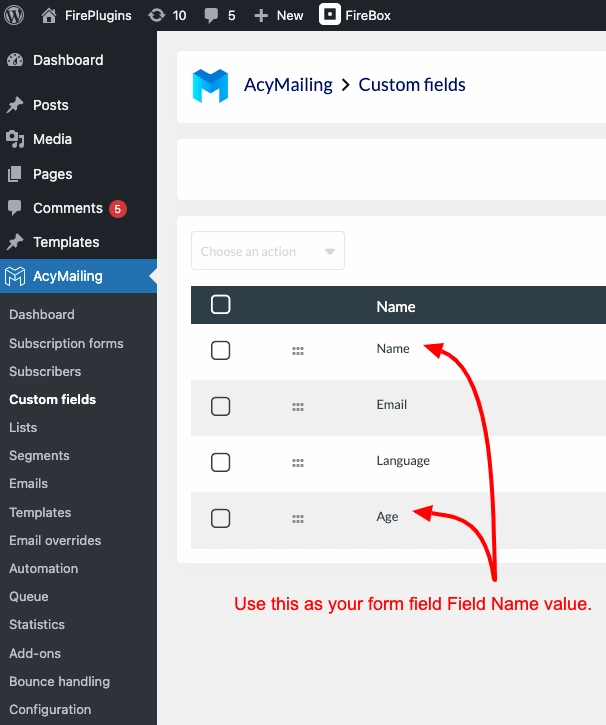The image size is (606, 725).
Task: Open the Choose an action dropdown
Action: [x=268, y=251]
